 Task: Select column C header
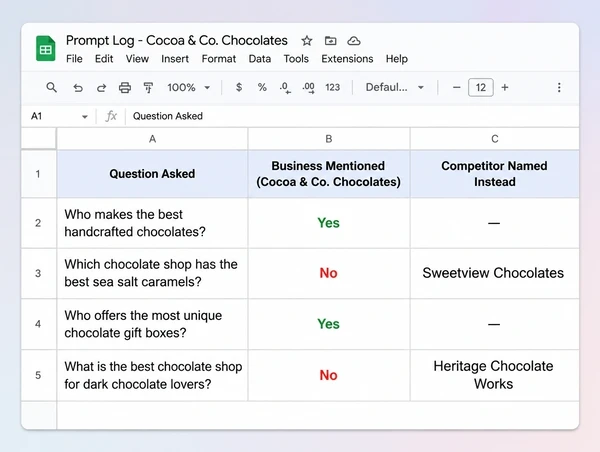[x=494, y=139]
